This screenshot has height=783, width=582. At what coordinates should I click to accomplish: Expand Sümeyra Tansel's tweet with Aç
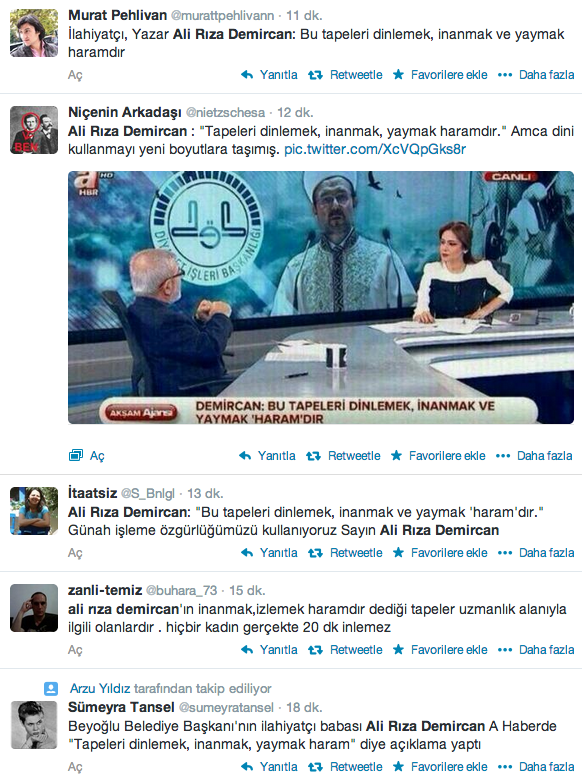tap(75, 767)
